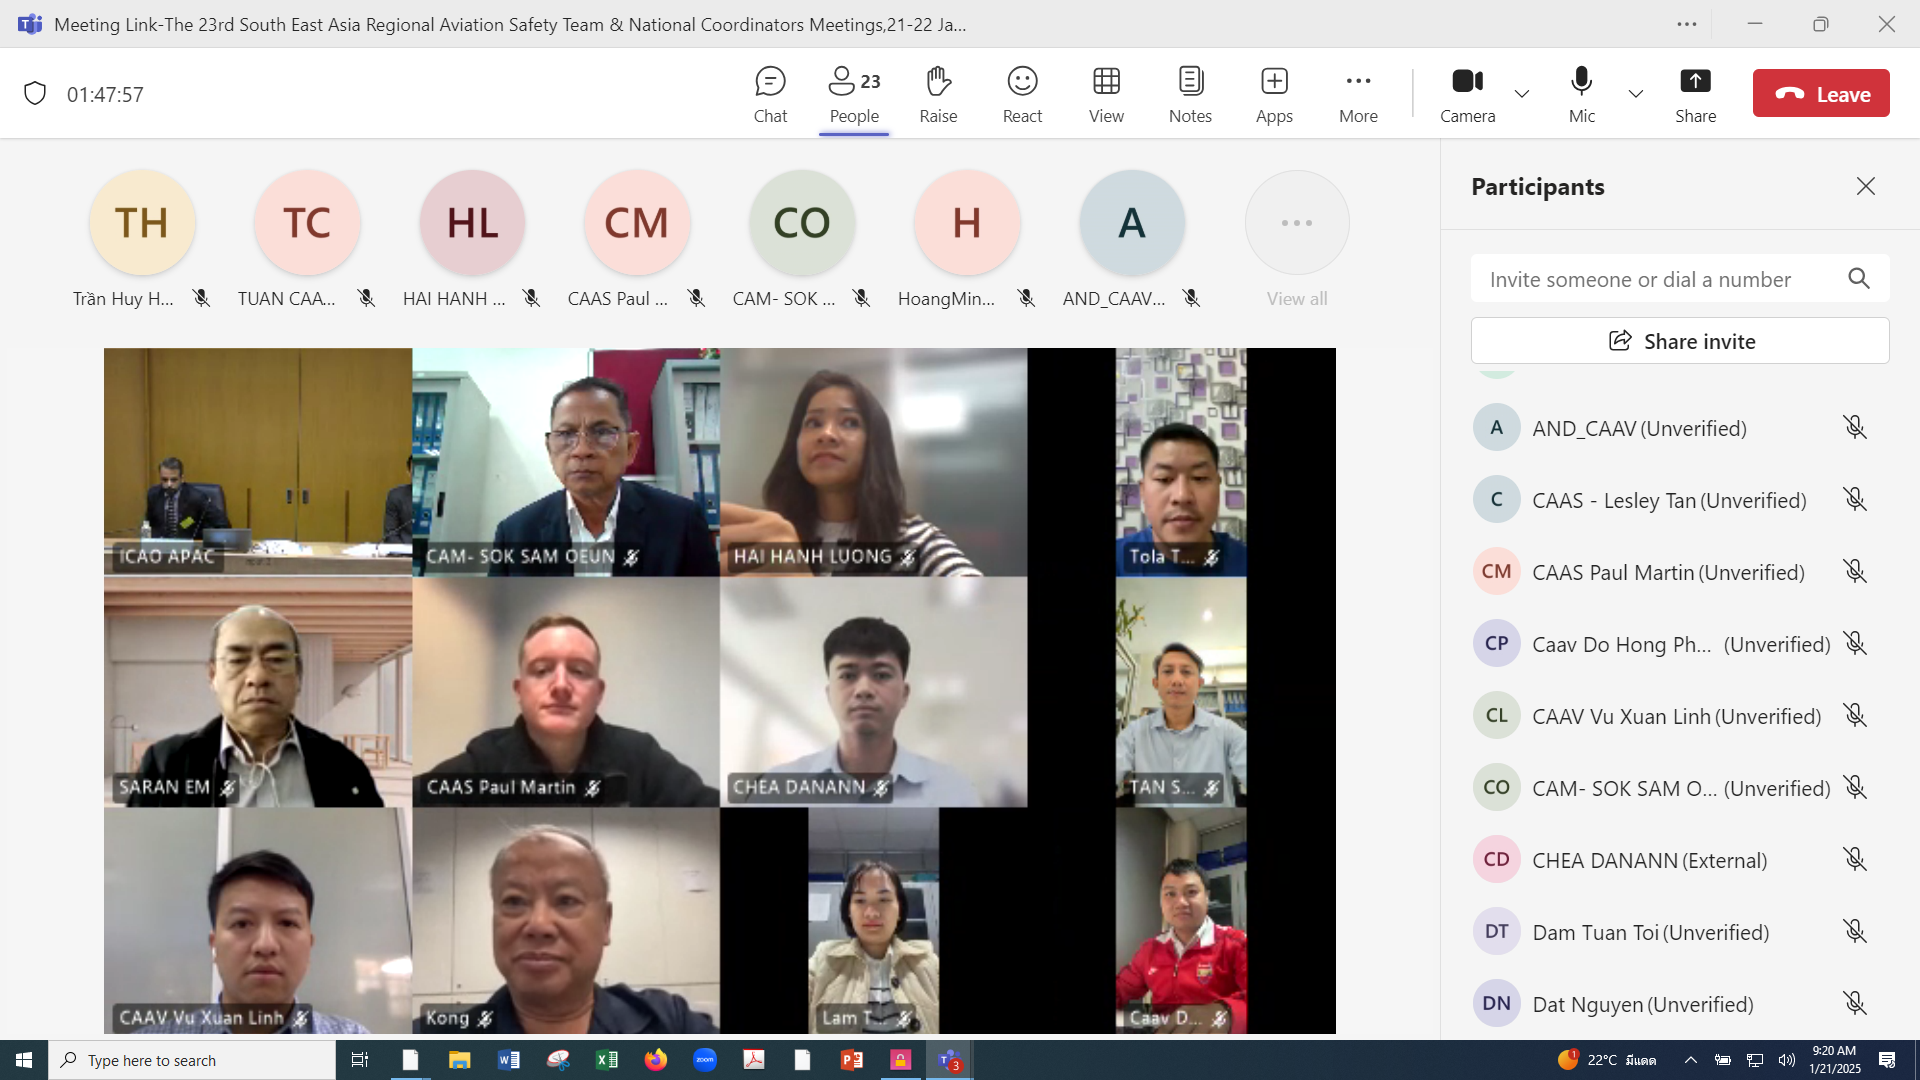Click the Invite someone search field
1920x1080 pixels.
[x=1660, y=279]
